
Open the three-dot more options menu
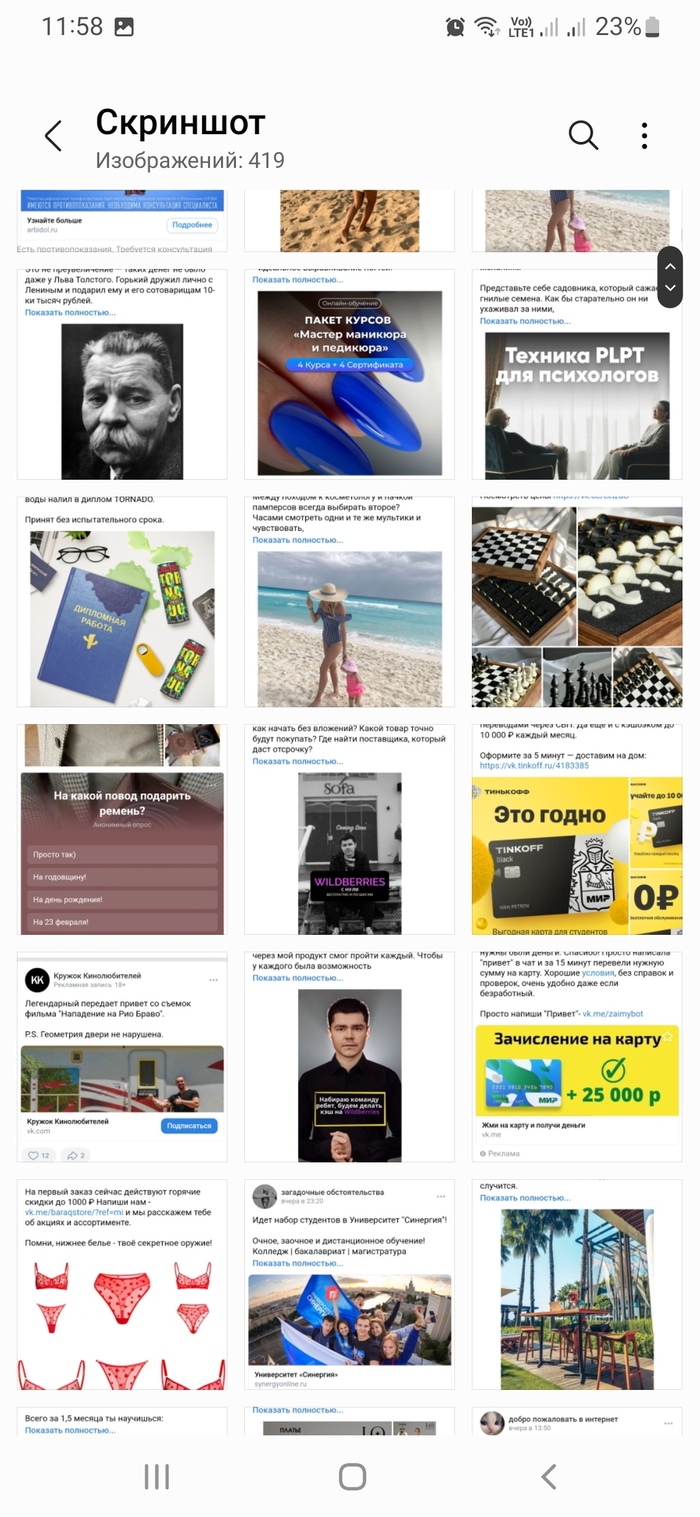tap(645, 136)
